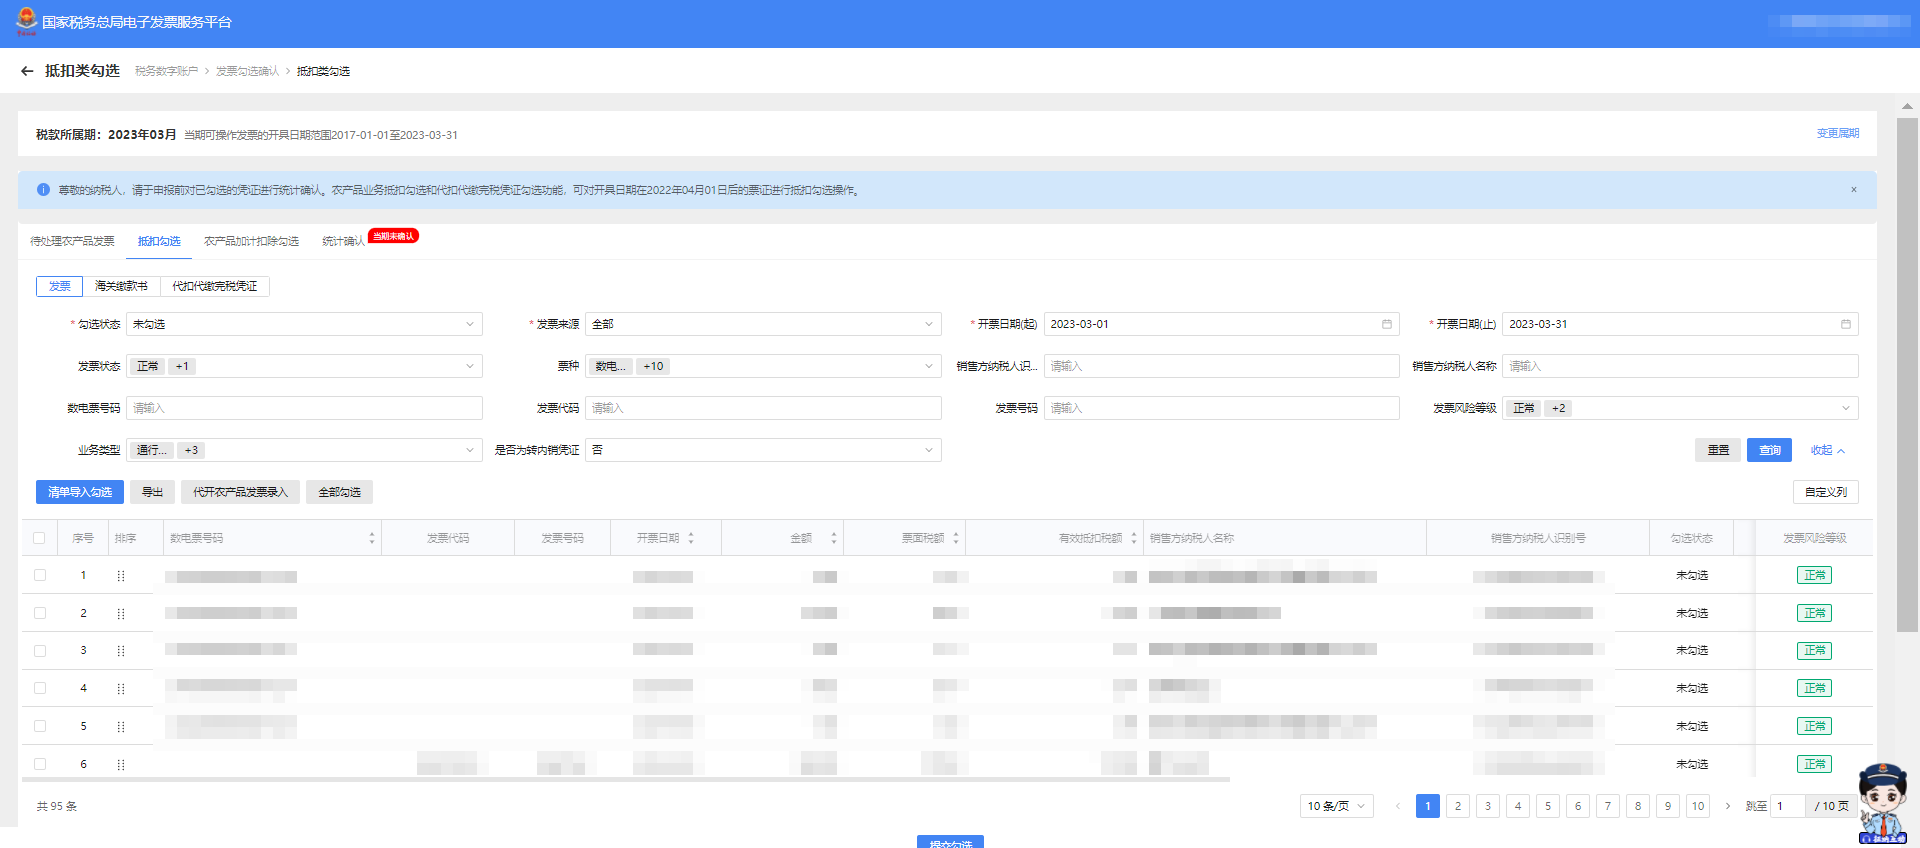Check the checkbox for row 4

(x=40, y=688)
